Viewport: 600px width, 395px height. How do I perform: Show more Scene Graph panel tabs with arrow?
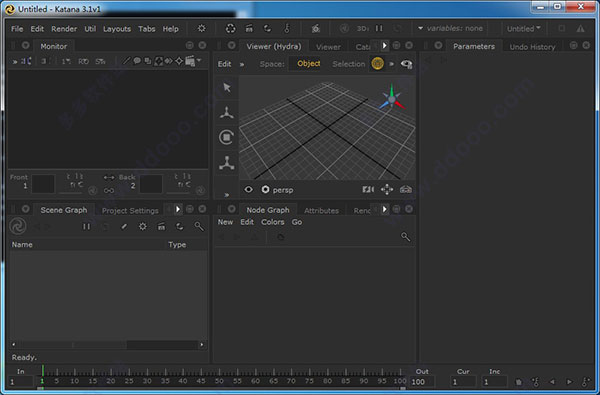[x=178, y=209]
